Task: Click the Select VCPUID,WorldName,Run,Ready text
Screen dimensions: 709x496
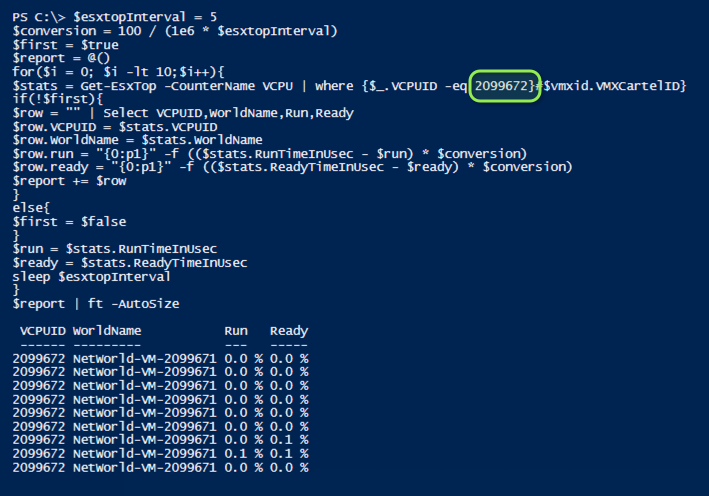Action: click(228, 113)
